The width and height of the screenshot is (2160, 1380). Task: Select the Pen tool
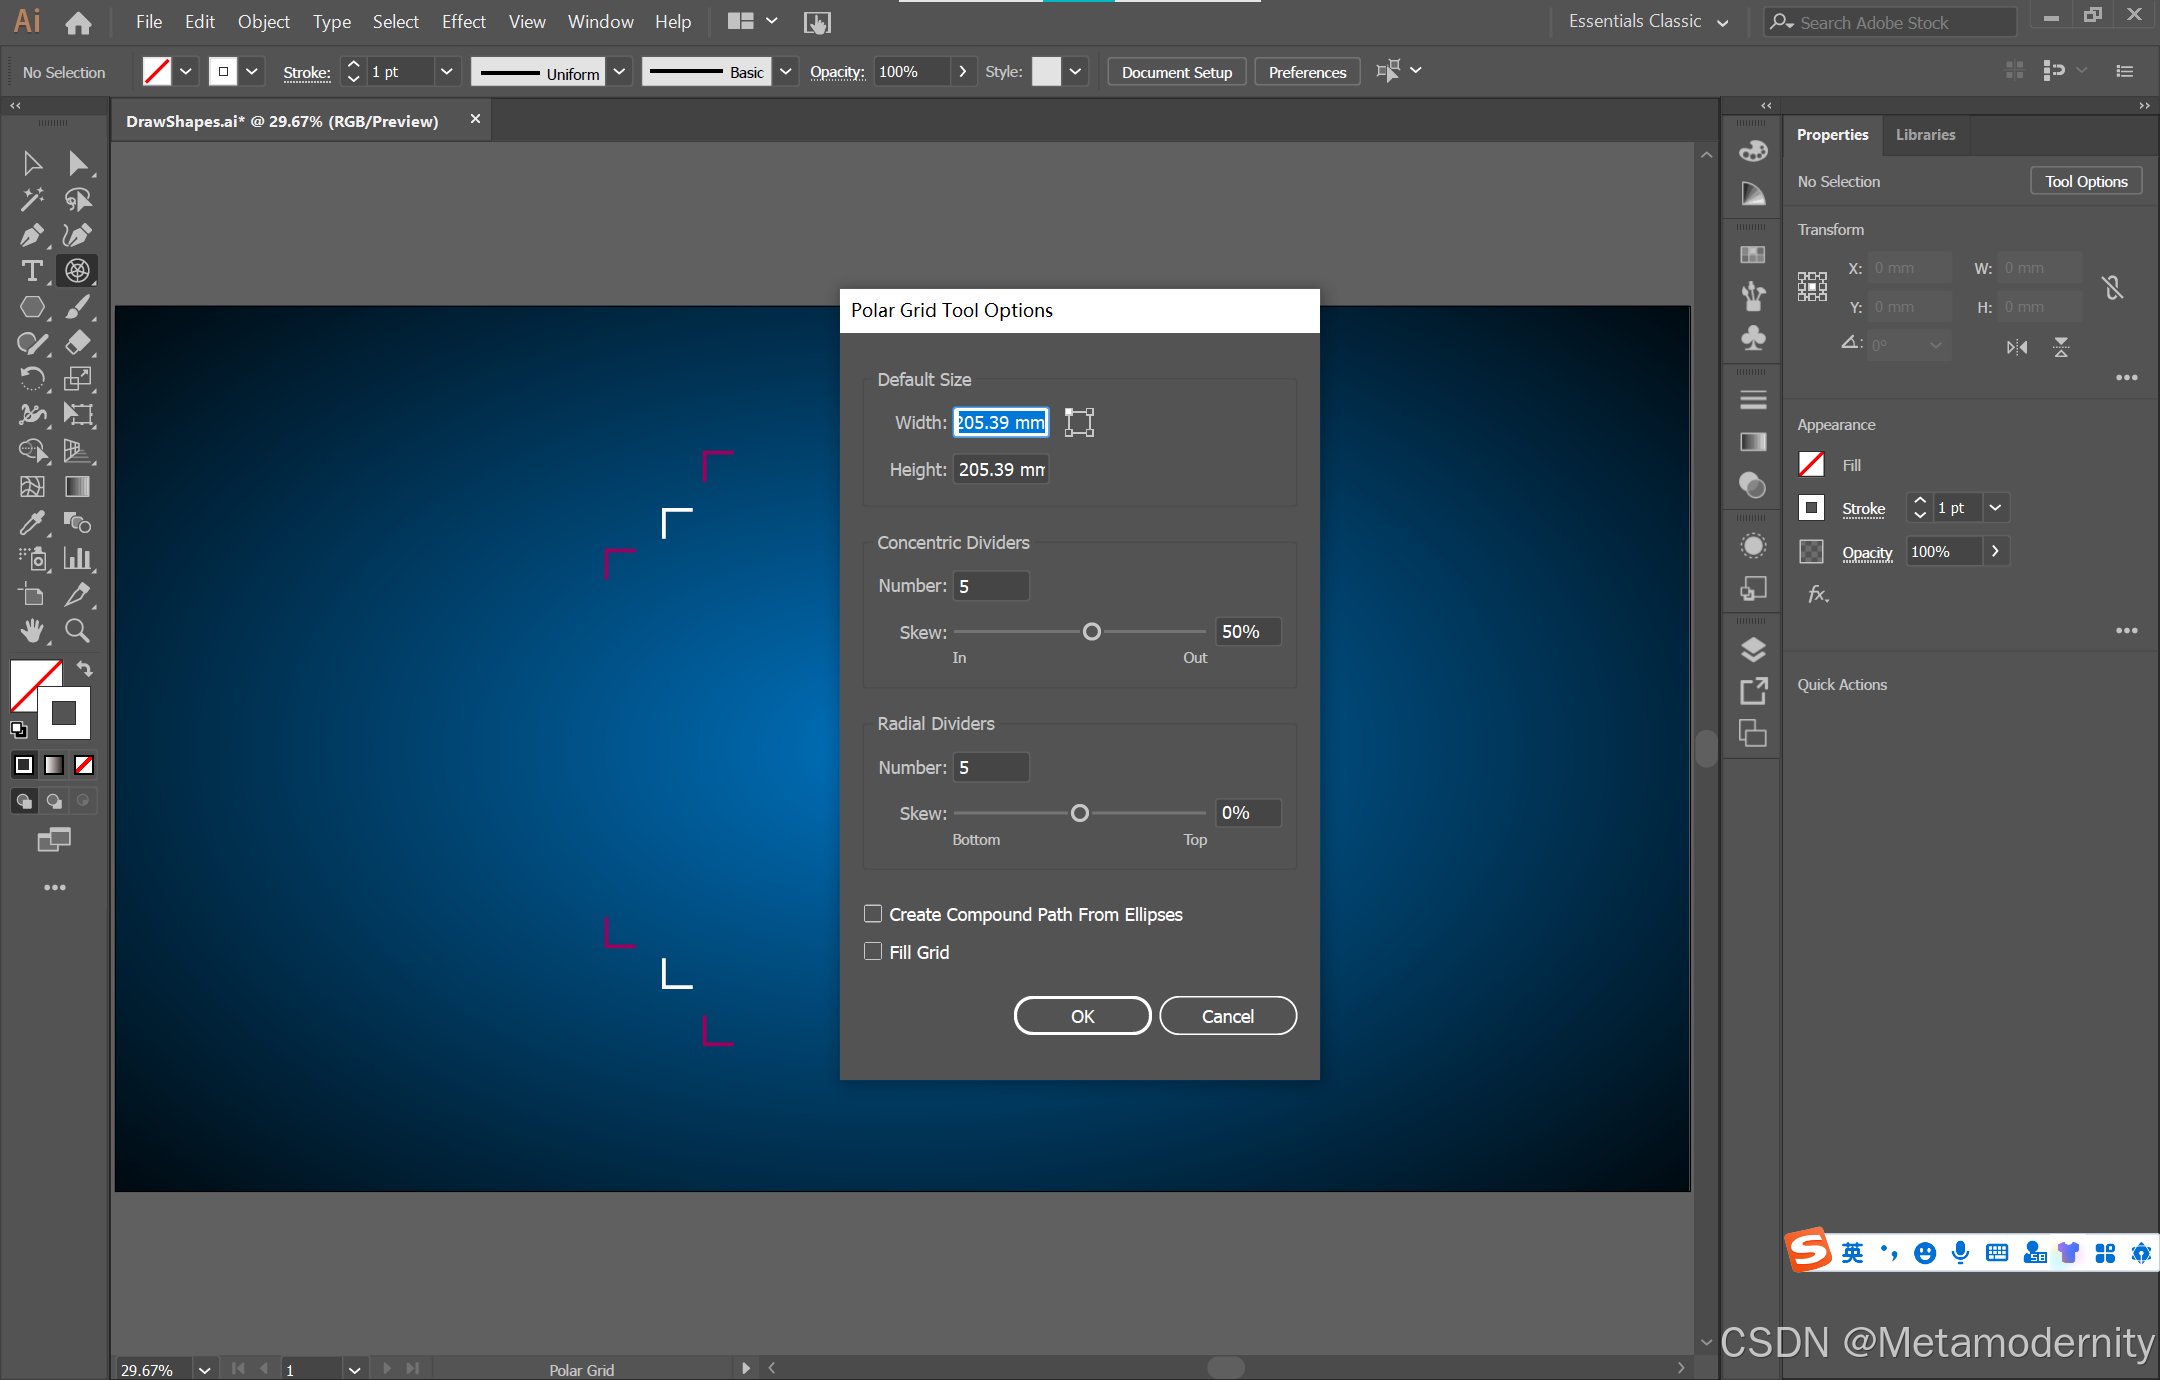(x=31, y=235)
